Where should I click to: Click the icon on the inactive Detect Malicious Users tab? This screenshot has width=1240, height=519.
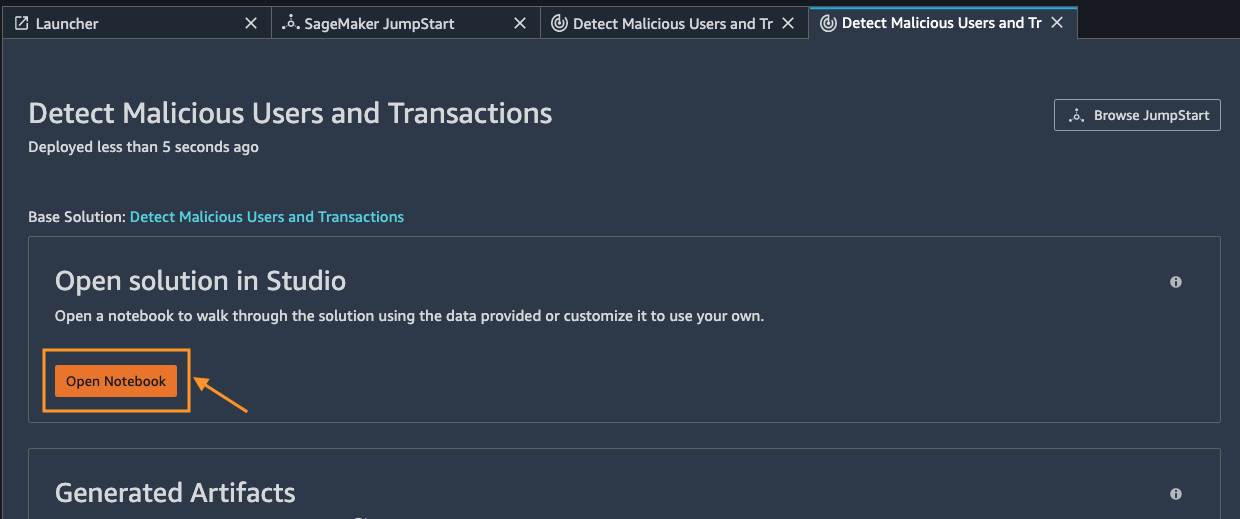[x=559, y=23]
